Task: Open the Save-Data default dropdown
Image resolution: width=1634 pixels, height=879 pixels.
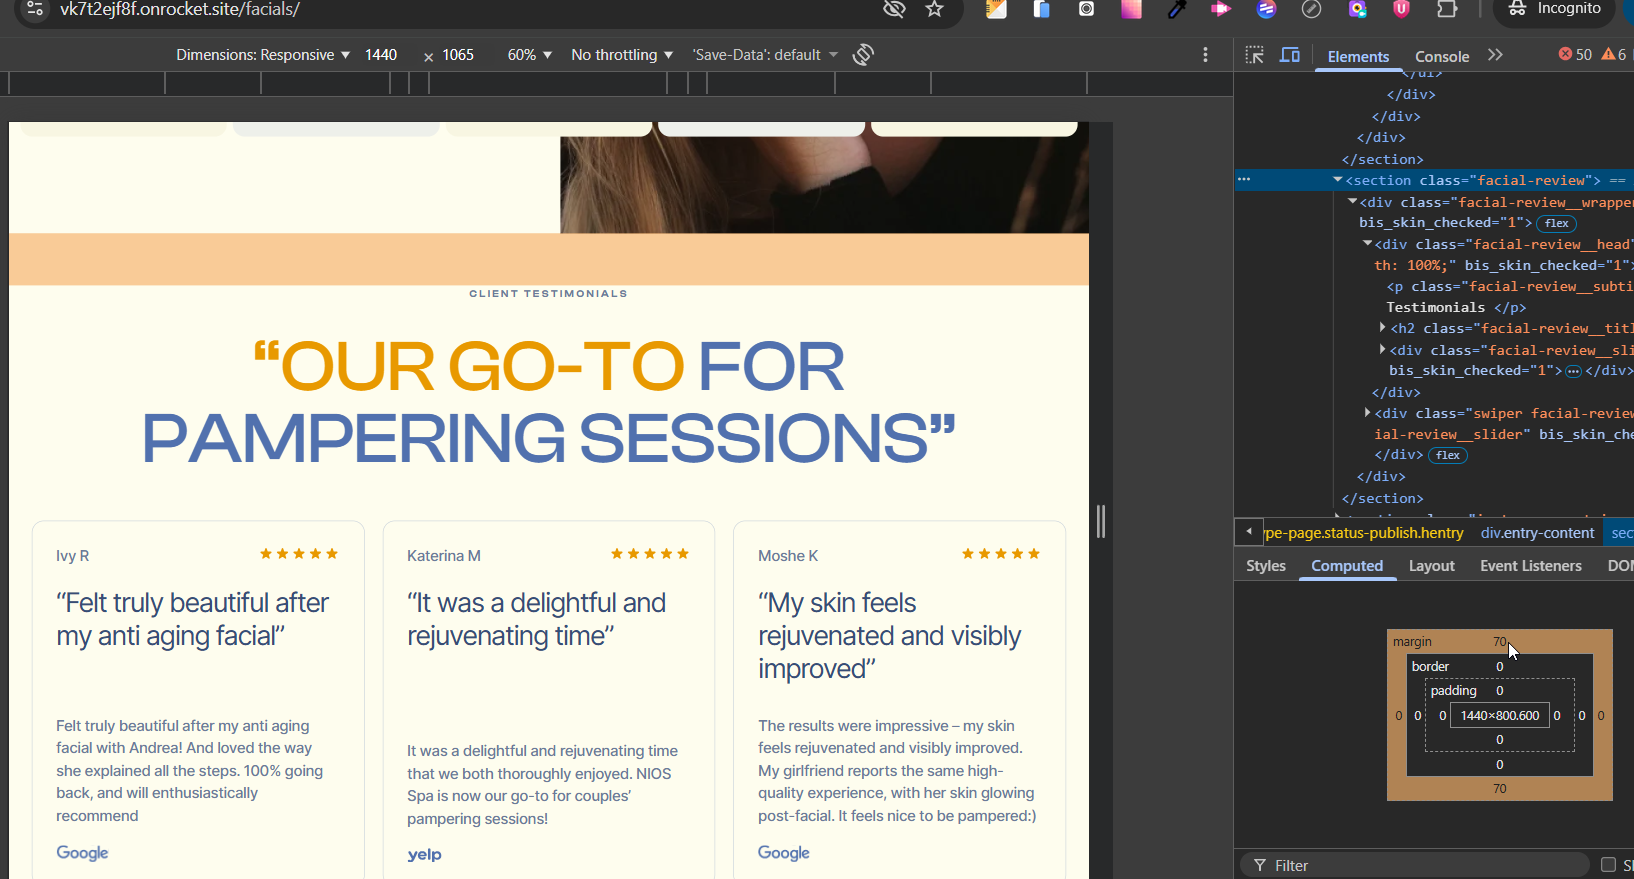Action: pos(765,55)
